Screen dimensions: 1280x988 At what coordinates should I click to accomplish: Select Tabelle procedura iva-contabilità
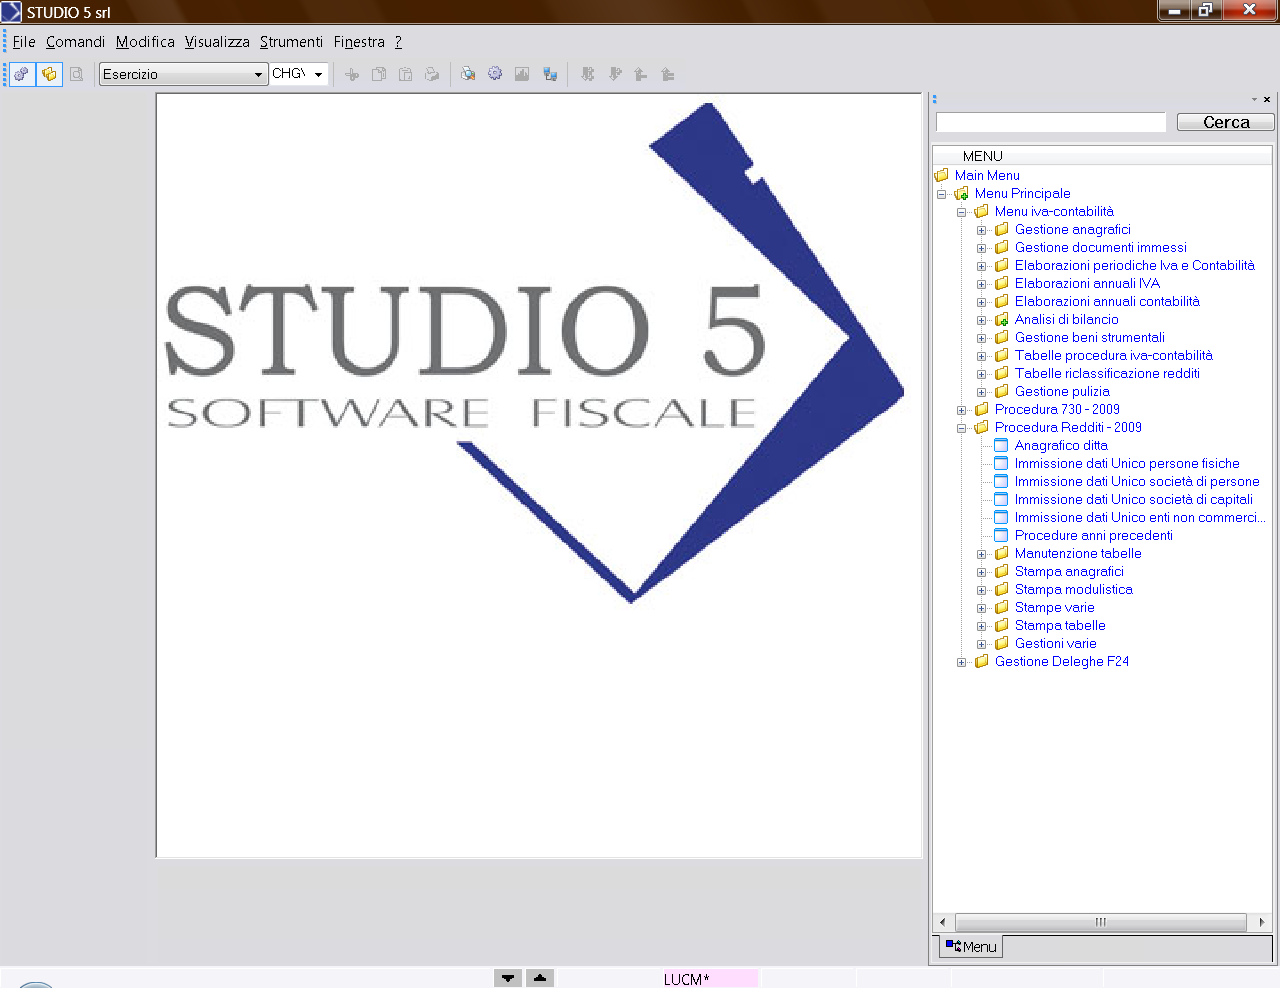[x=1113, y=355]
